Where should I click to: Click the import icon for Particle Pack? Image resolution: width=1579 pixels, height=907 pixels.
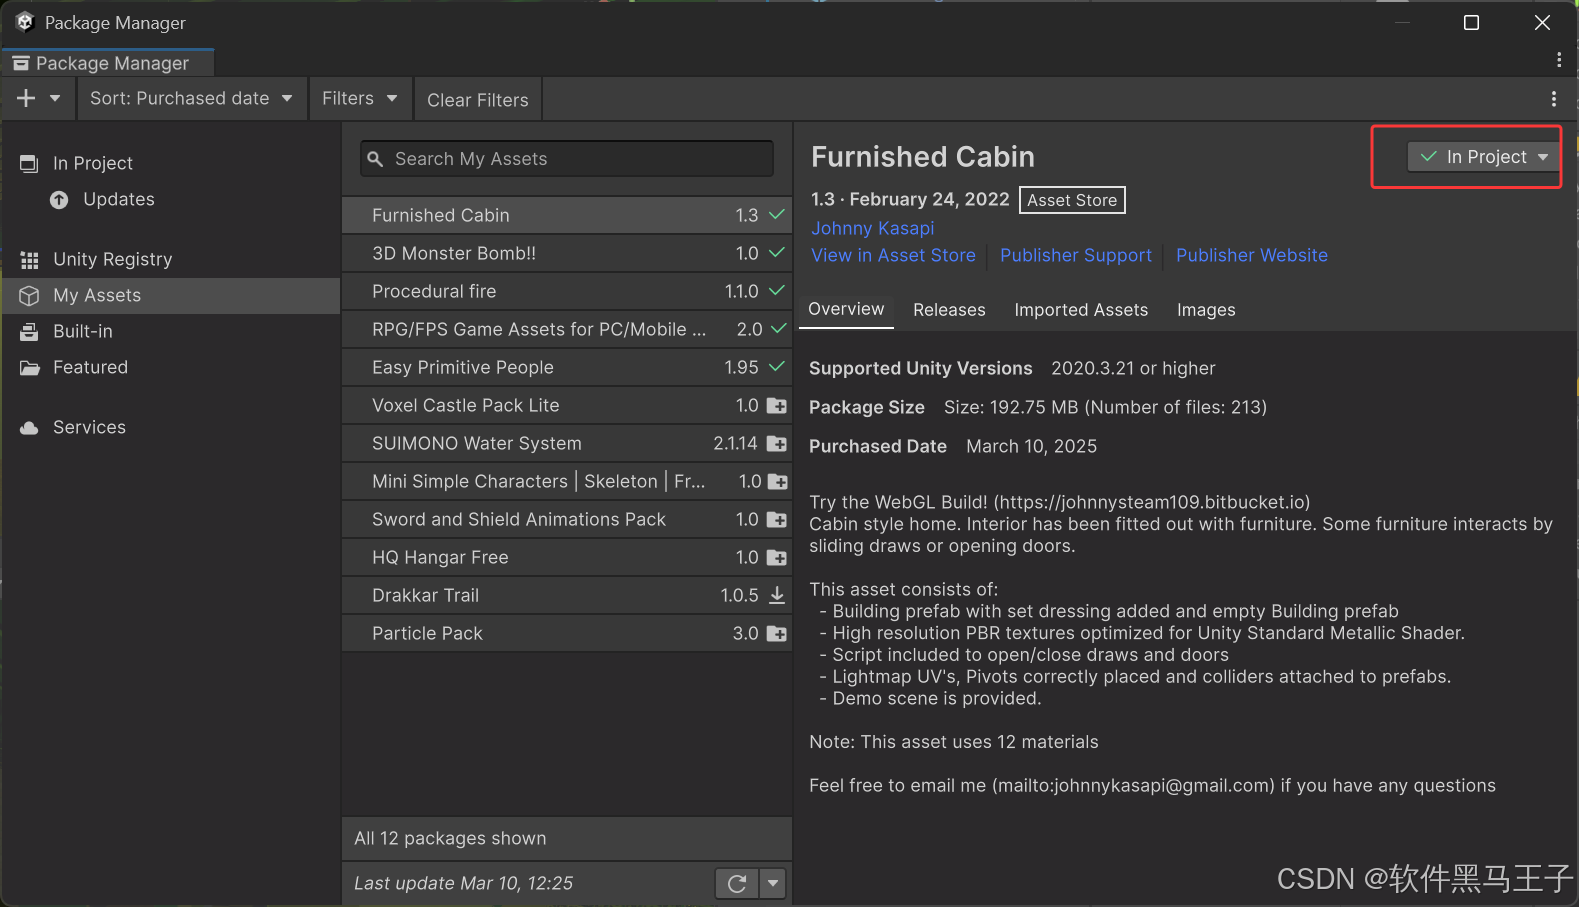[x=777, y=633]
